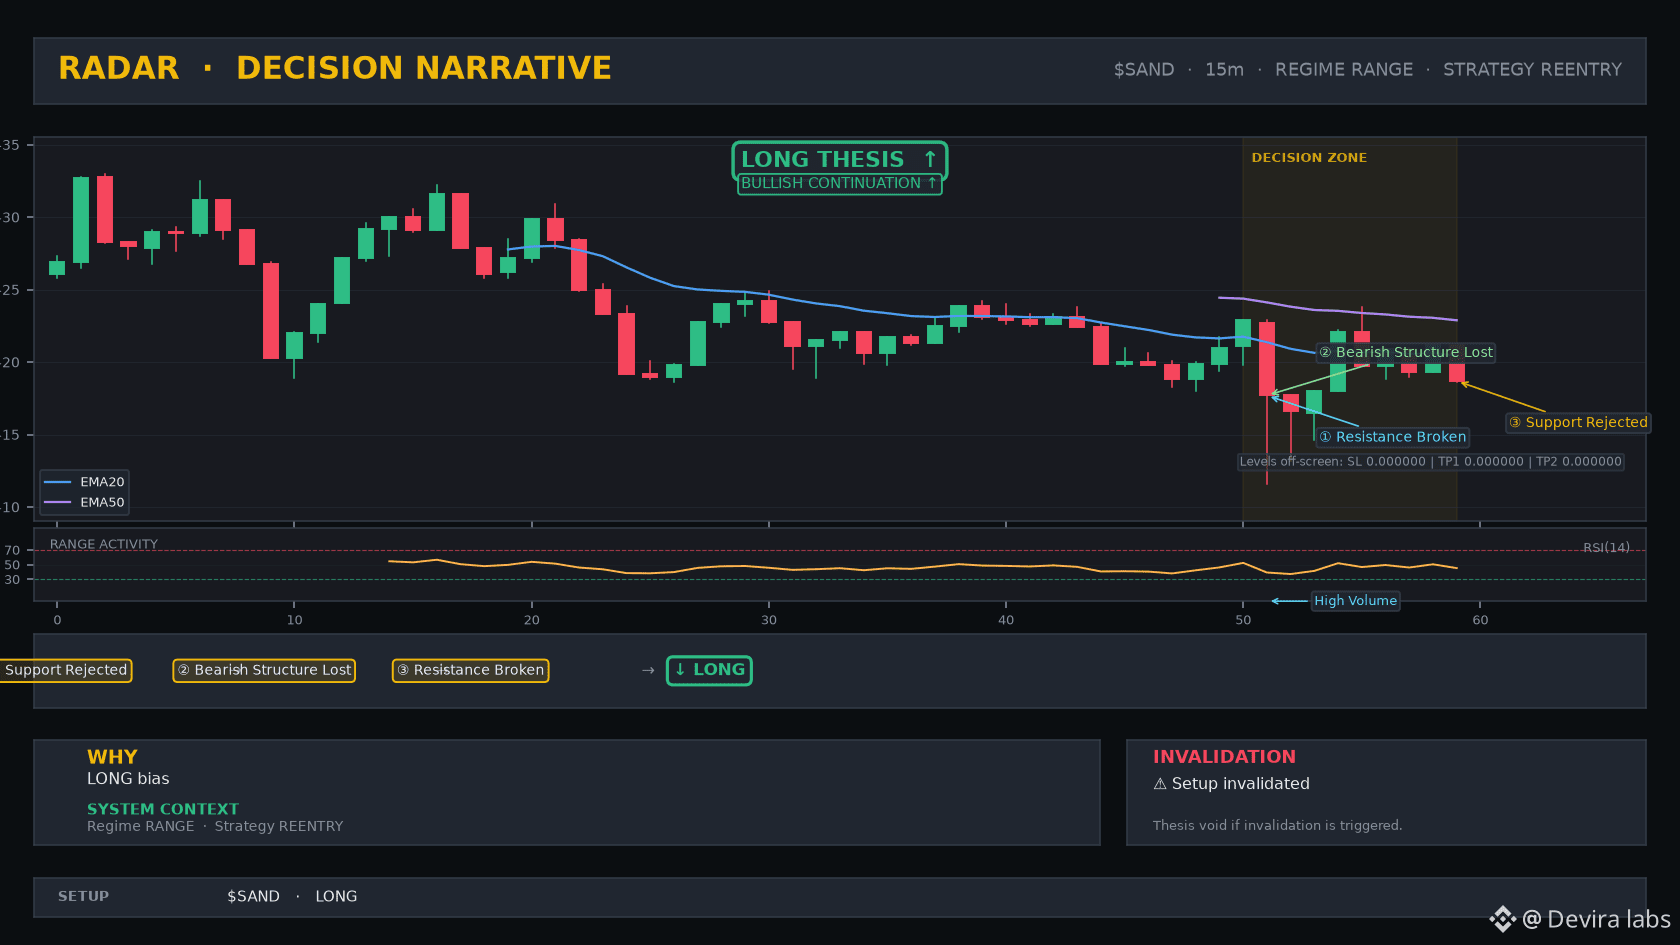Click the SYSTEM CONTEXT heading
The height and width of the screenshot is (945, 1680).
coord(163,809)
